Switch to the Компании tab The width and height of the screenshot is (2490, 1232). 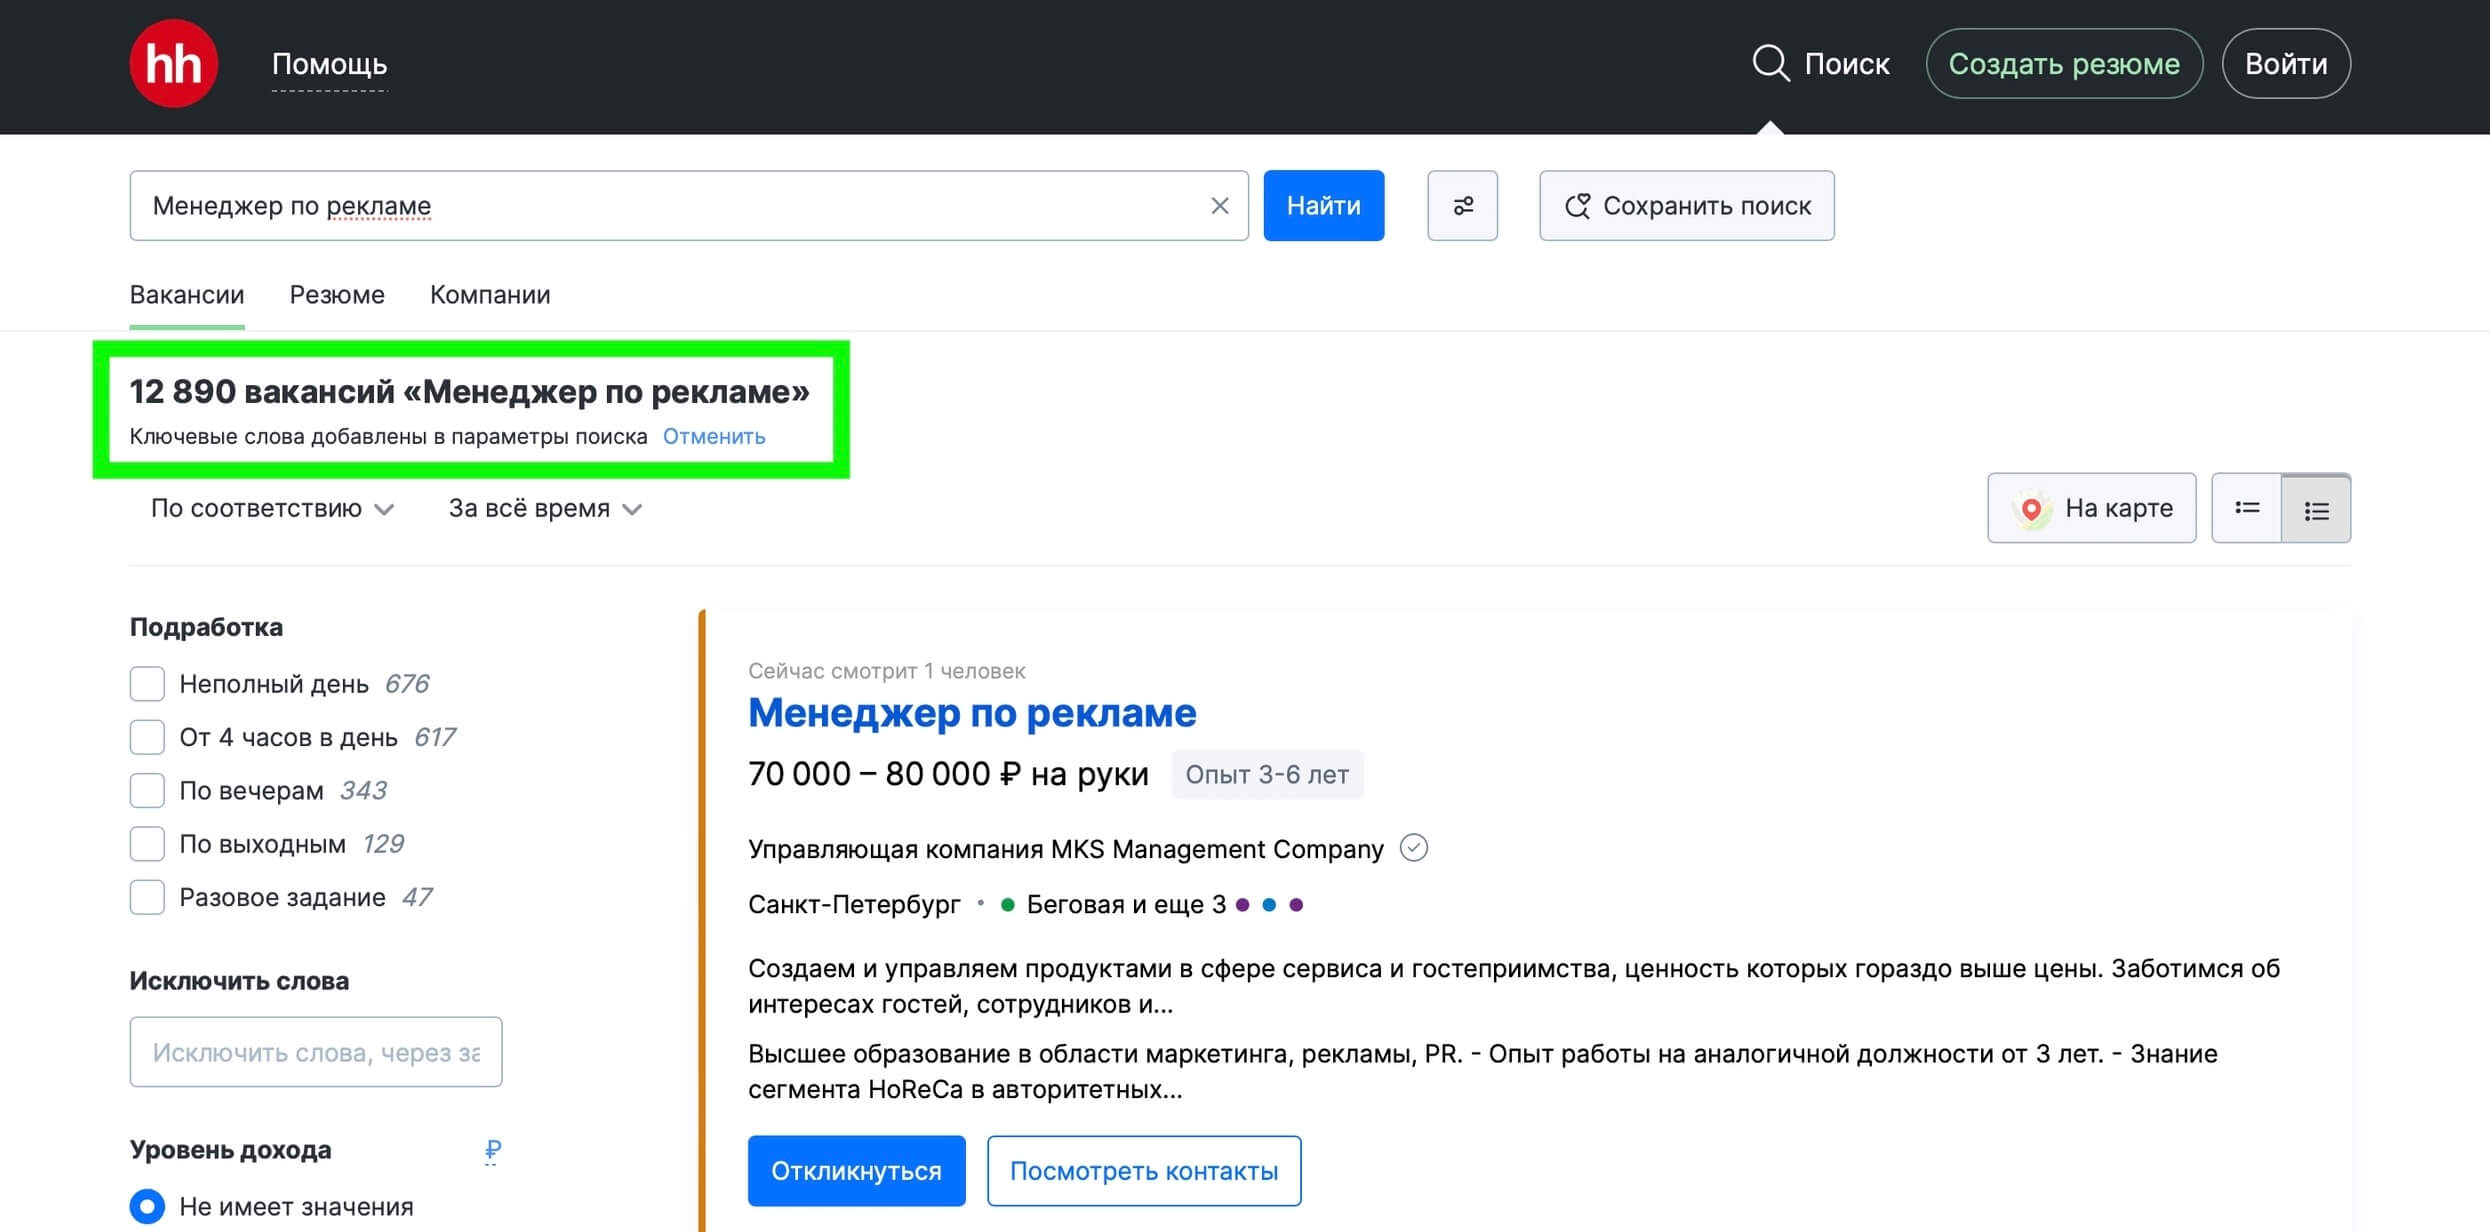click(490, 295)
